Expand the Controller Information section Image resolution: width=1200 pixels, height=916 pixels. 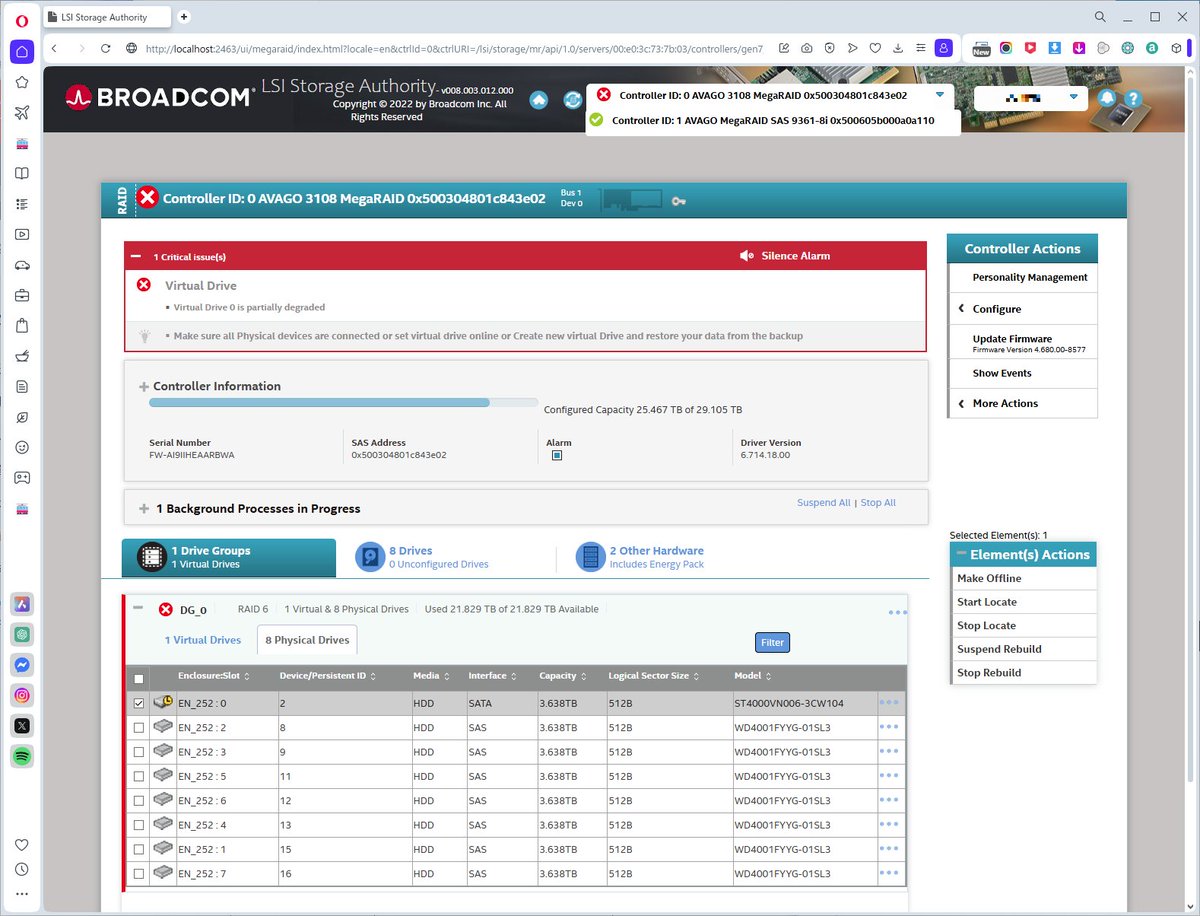pos(144,387)
